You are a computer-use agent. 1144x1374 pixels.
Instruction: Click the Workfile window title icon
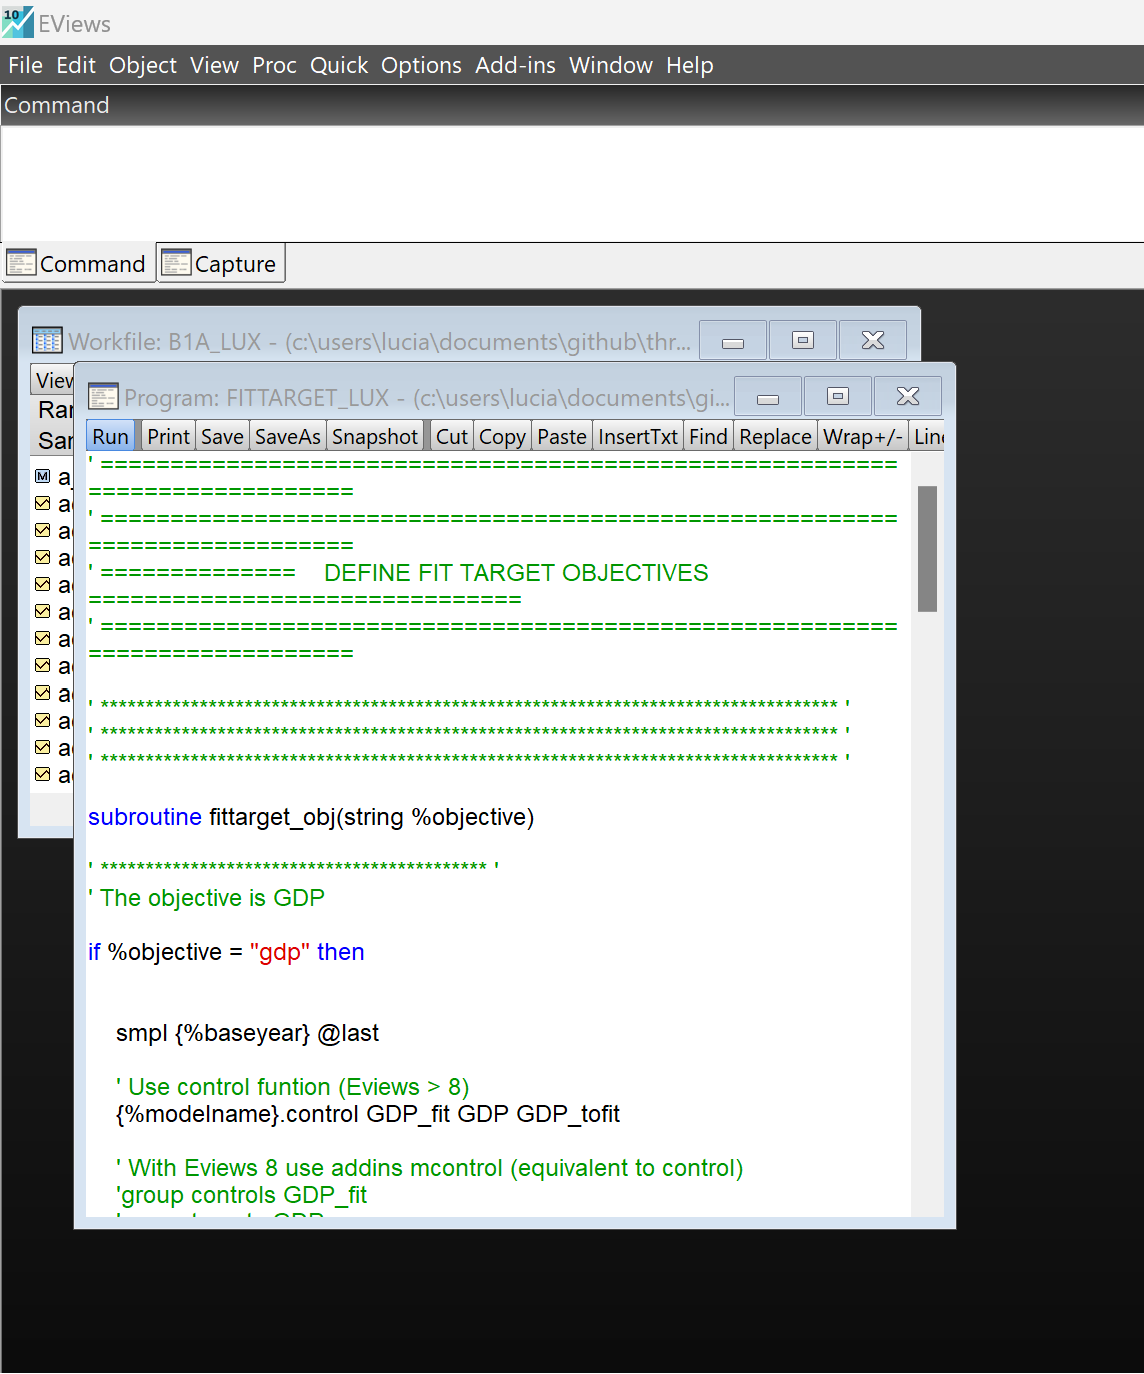point(47,340)
